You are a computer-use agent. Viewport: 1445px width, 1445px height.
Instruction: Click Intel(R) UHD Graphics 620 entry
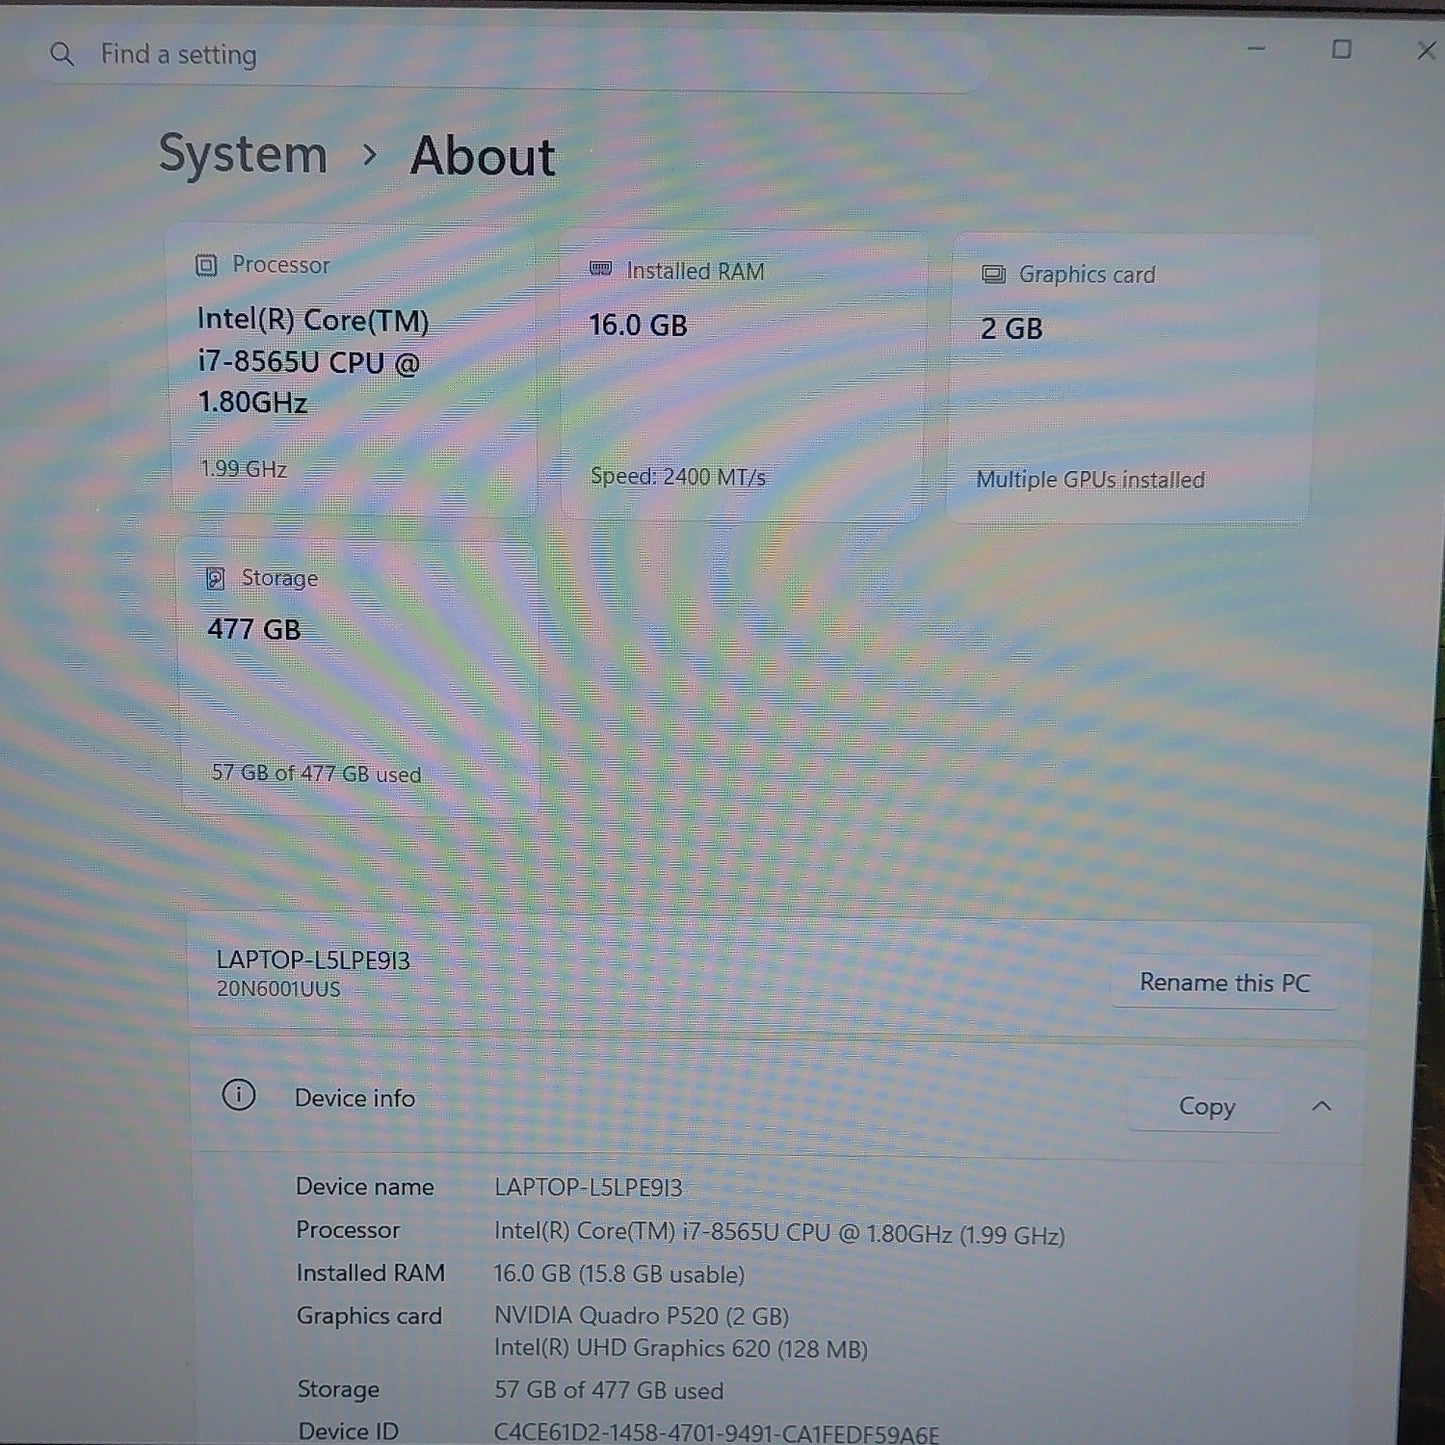pos(680,1348)
